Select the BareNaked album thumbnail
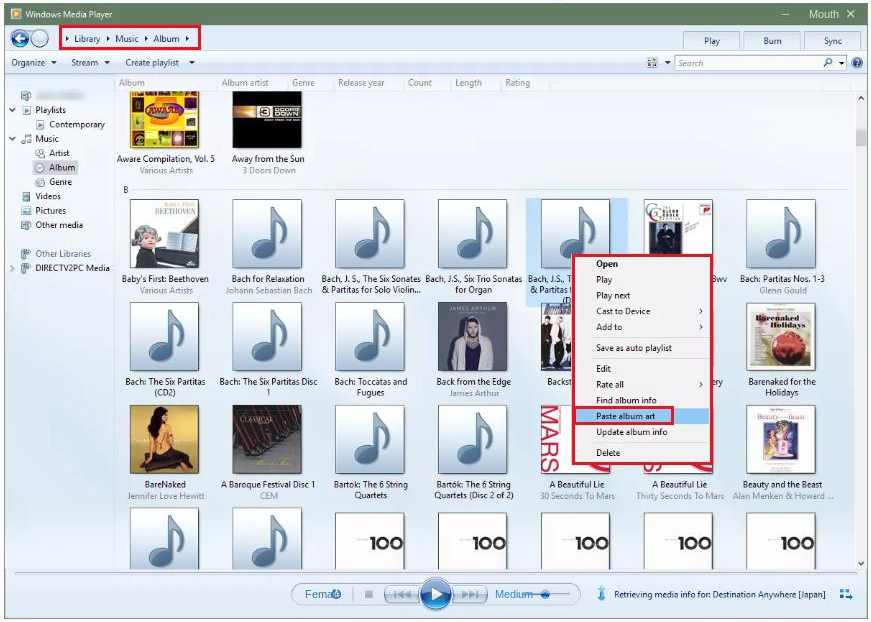This screenshot has height=622, width=871. click(164, 439)
